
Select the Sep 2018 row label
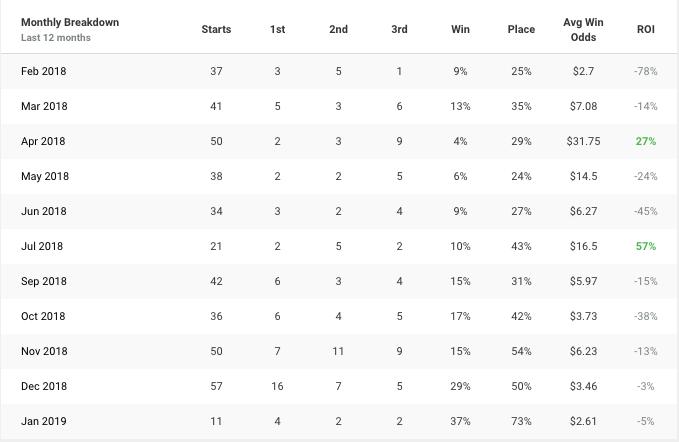(44, 281)
